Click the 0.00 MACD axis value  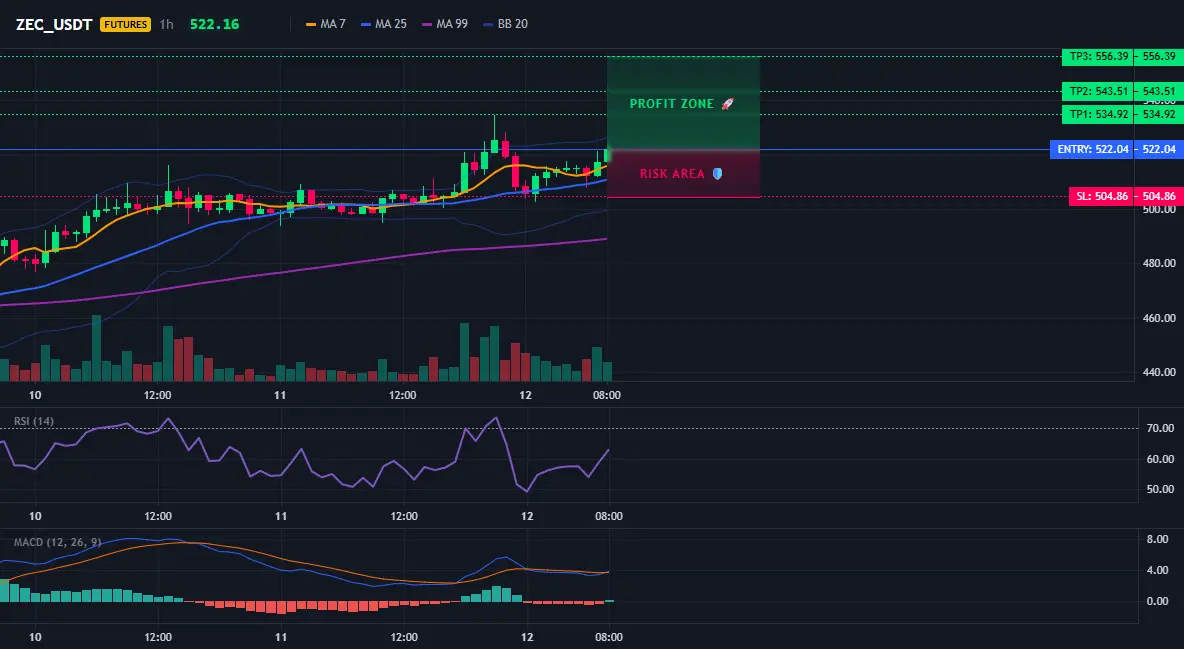(x=1158, y=601)
